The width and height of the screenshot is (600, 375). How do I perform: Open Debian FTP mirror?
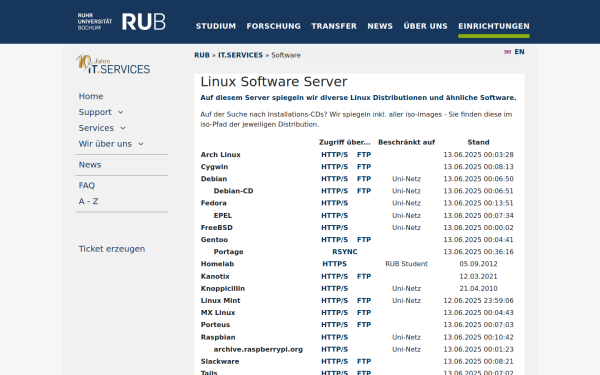coord(364,179)
